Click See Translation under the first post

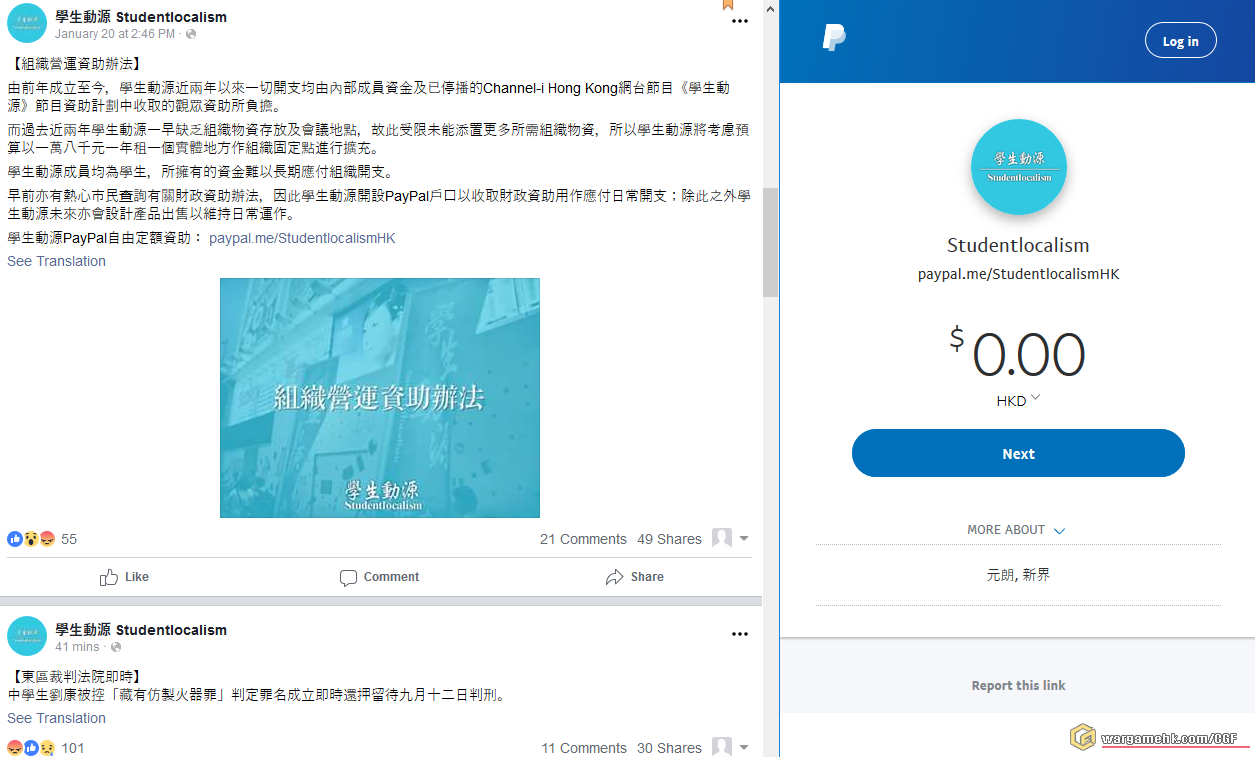pos(56,261)
